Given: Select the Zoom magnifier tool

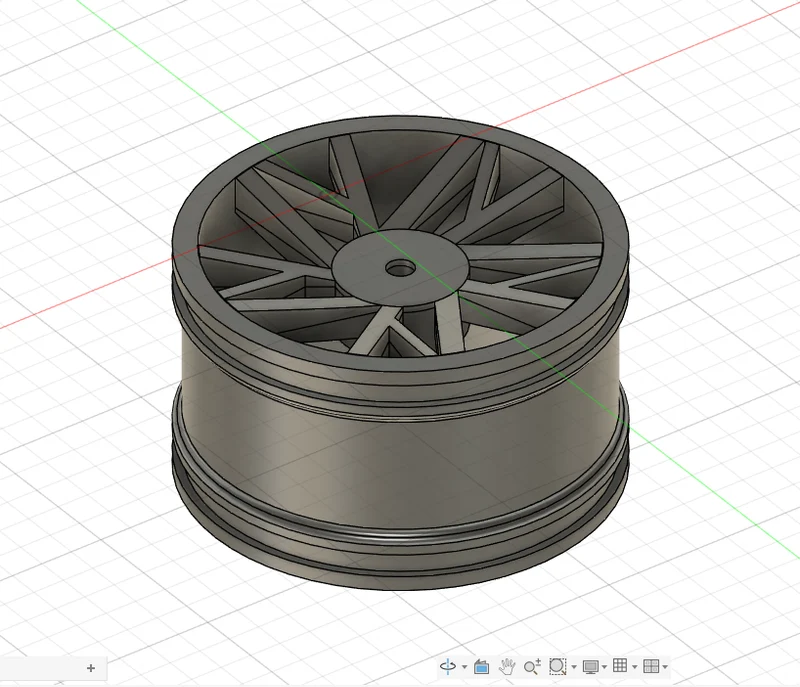Looking at the screenshot, I should 532,666.
